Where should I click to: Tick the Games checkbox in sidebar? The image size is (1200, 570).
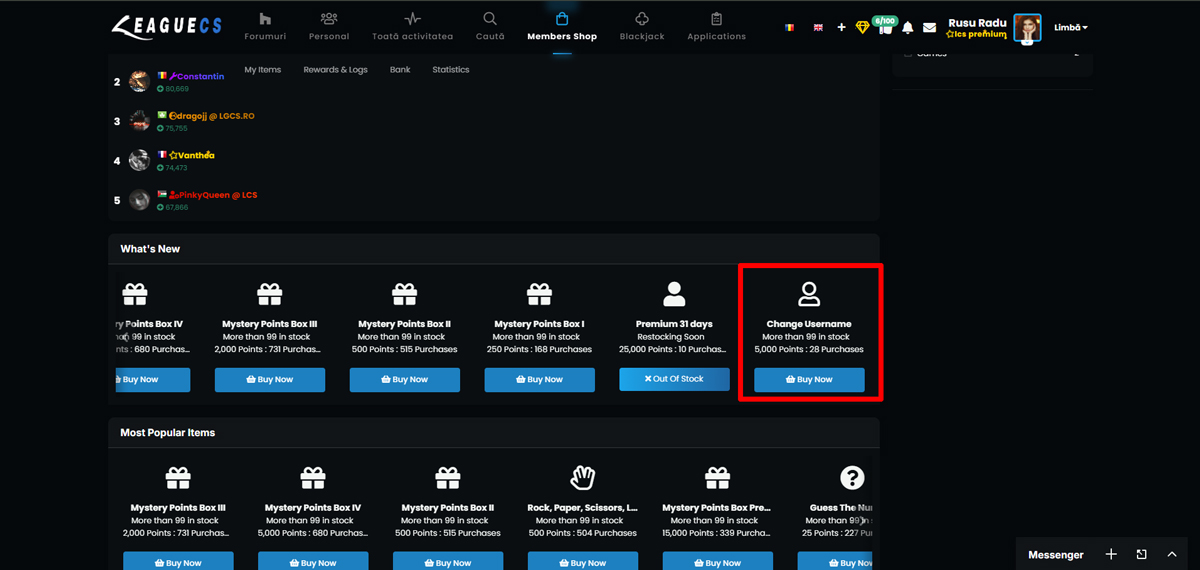point(908,53)
